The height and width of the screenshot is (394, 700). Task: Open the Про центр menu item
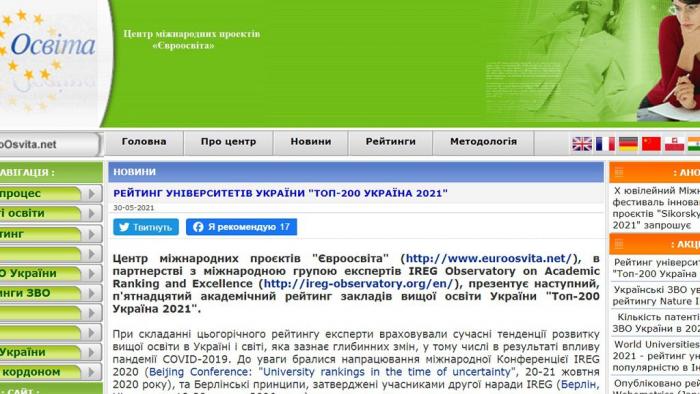click(x=228, y=142)
